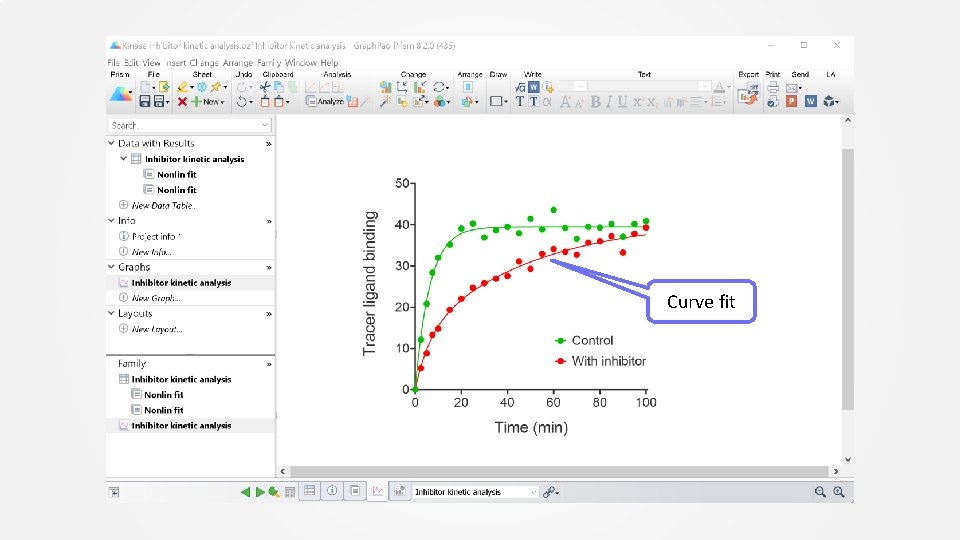Collapse the Graphs section
Viewport: 960px width, 540px height.
[111, 267]
